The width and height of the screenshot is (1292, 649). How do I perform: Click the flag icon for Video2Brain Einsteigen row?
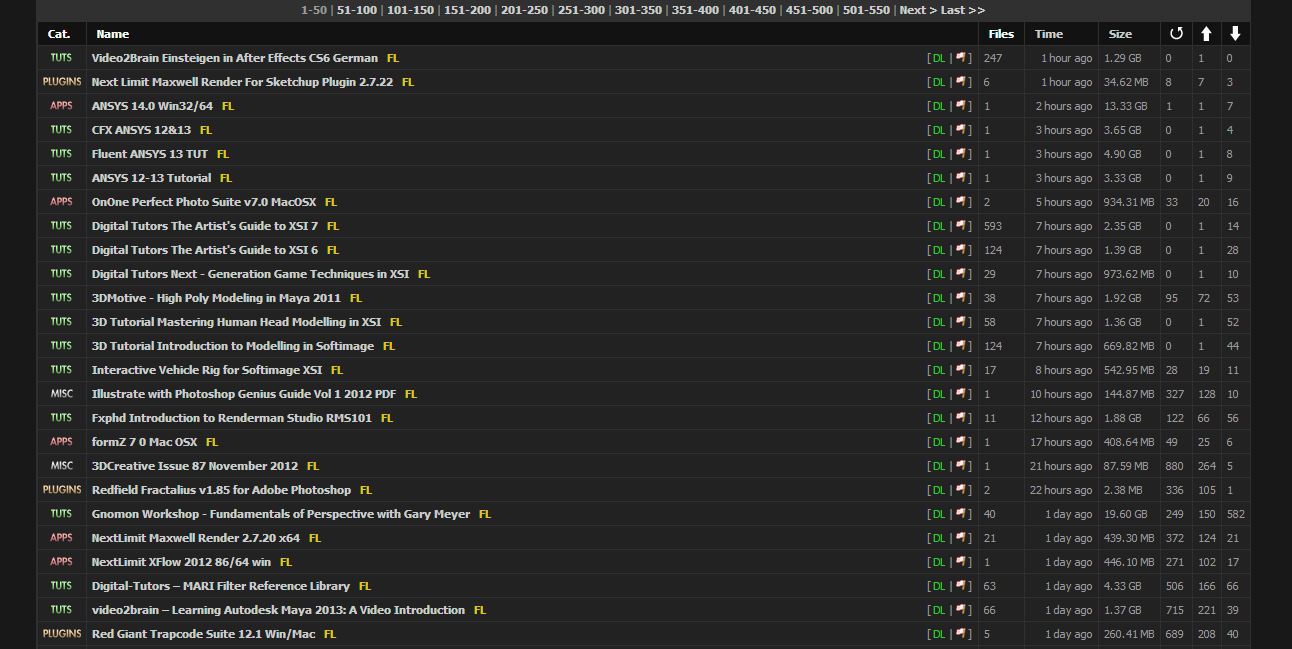(x=961, y=58)
